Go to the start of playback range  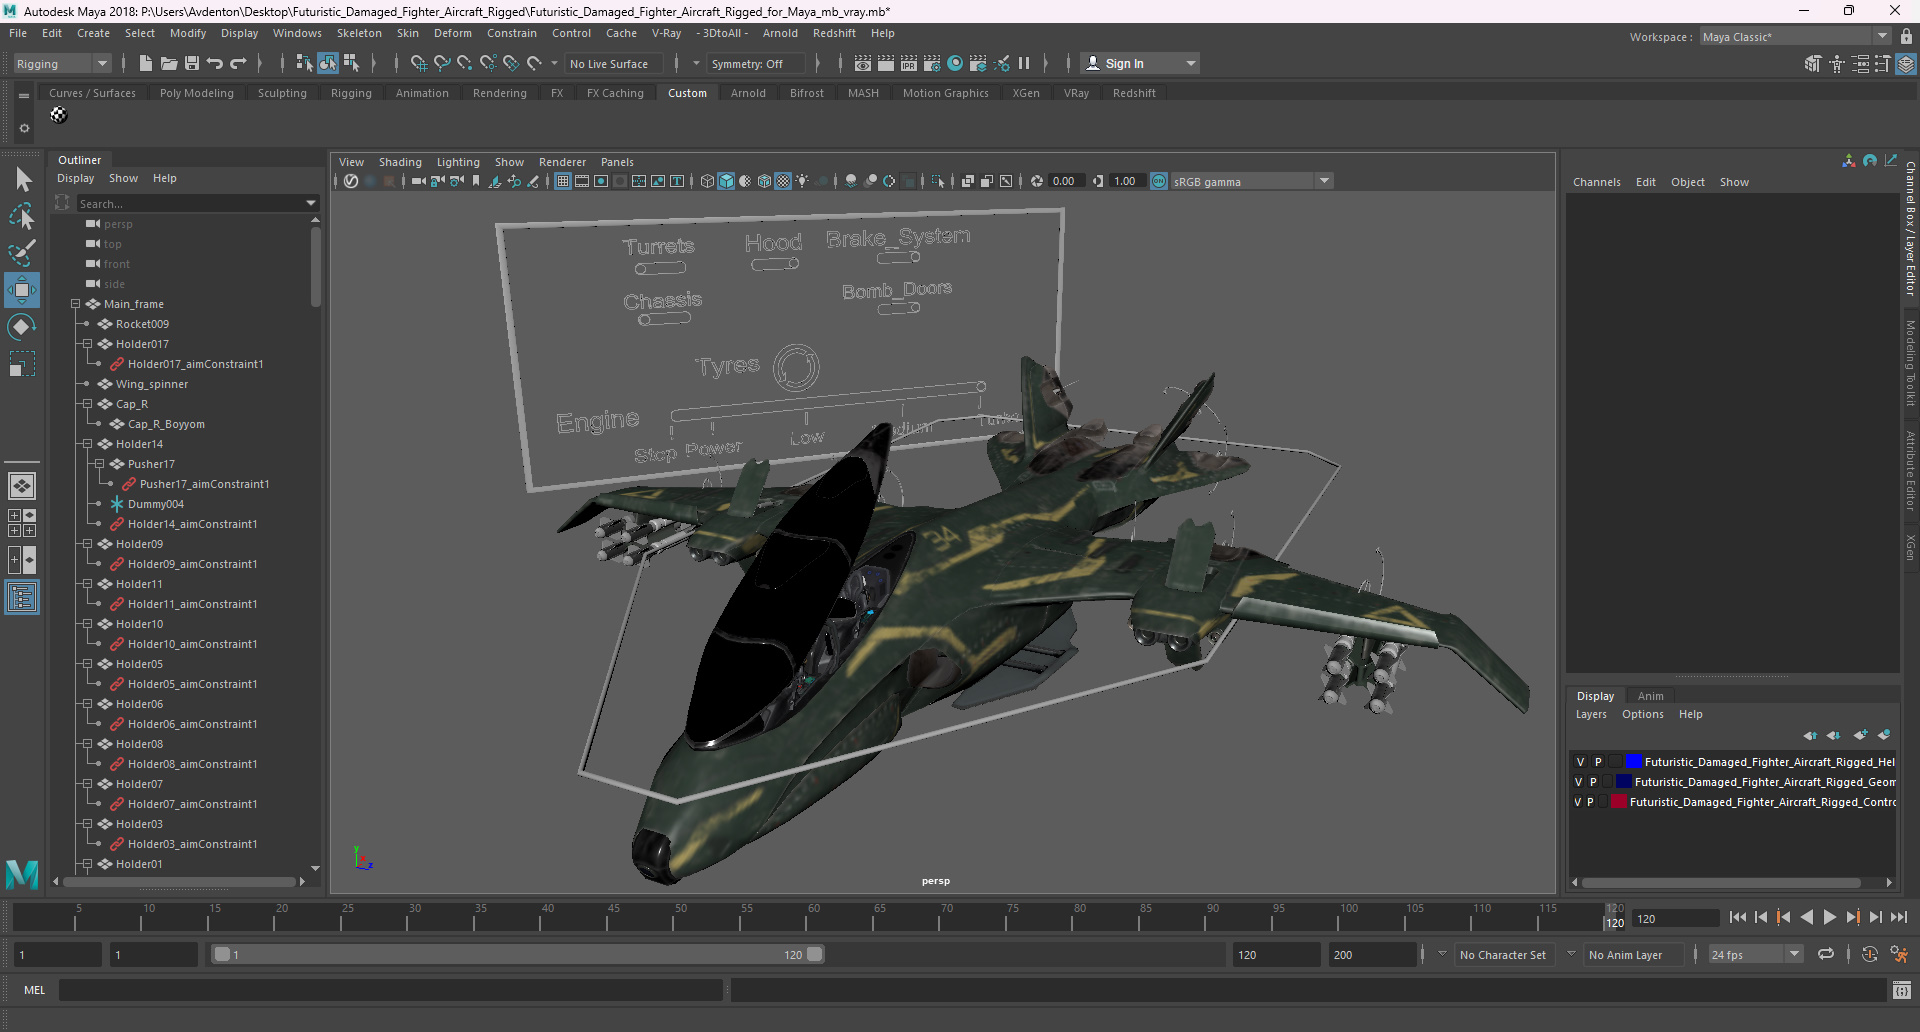(1738, 917)
